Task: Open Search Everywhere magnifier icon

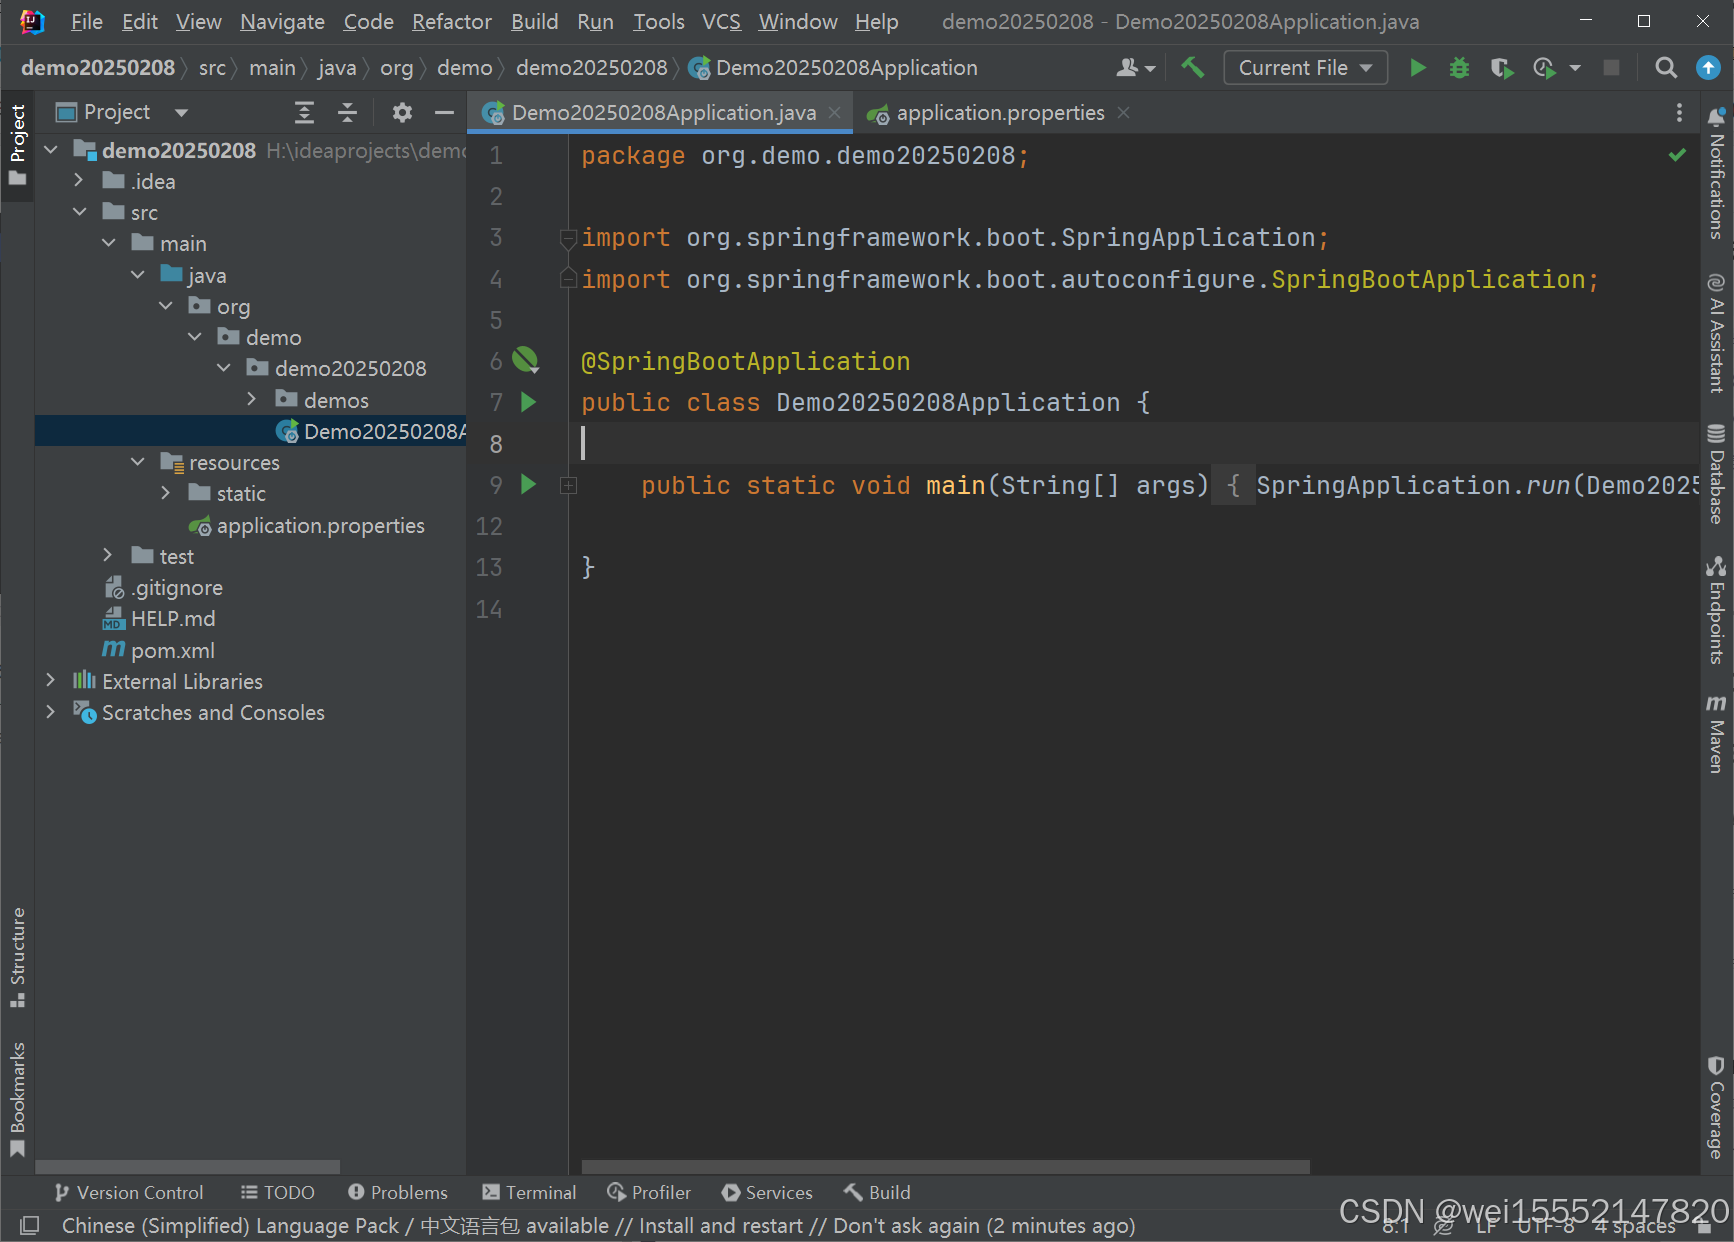Action: [x=1665, y=67]
